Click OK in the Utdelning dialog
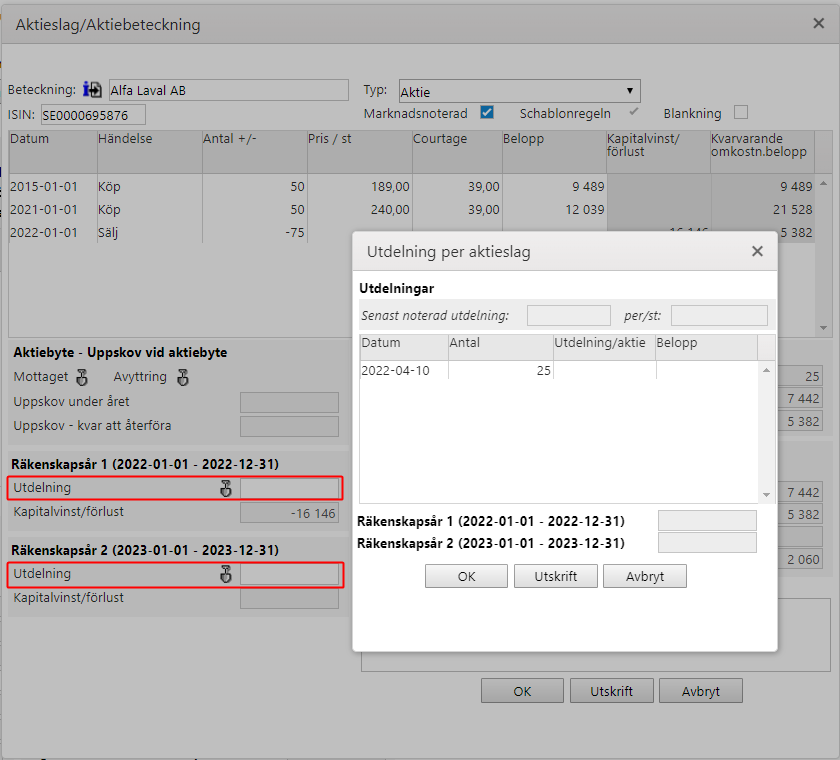The image size is (840, 760). coord(466,576)
